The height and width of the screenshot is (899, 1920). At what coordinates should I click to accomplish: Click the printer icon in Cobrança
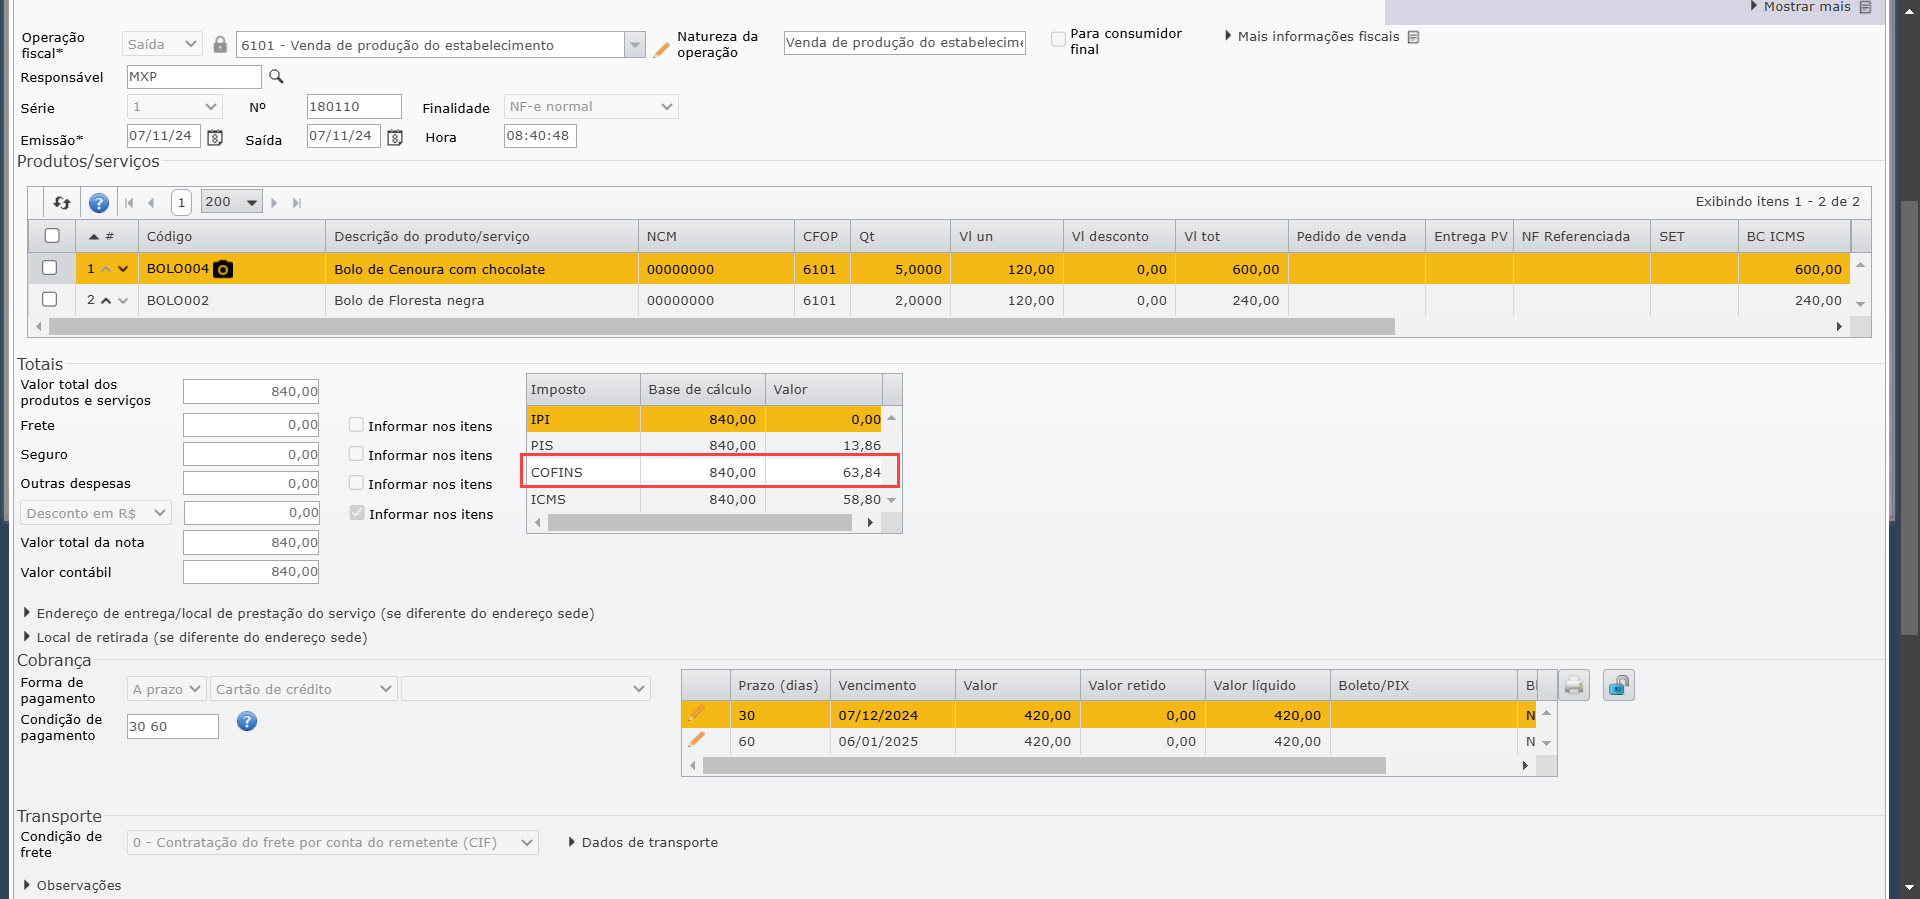click(x=1574, y=686)
